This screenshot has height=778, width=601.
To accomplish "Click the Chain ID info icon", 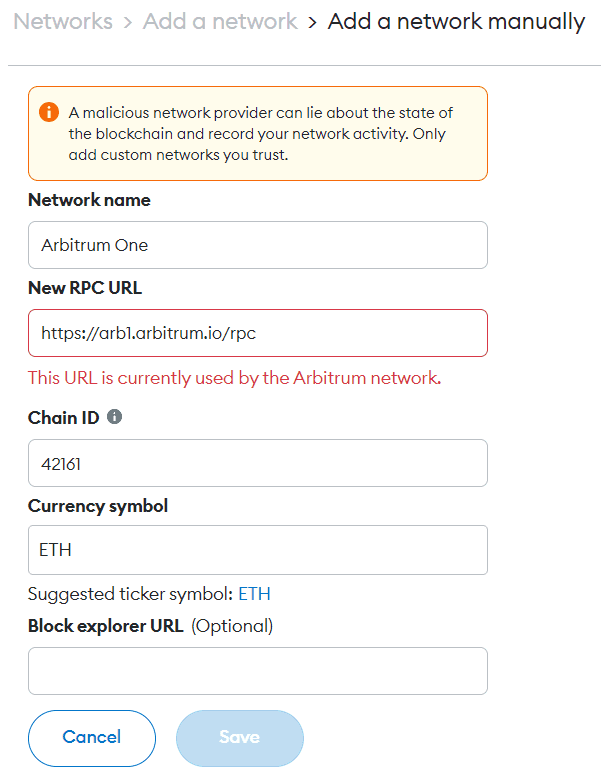I will point(114,417).
